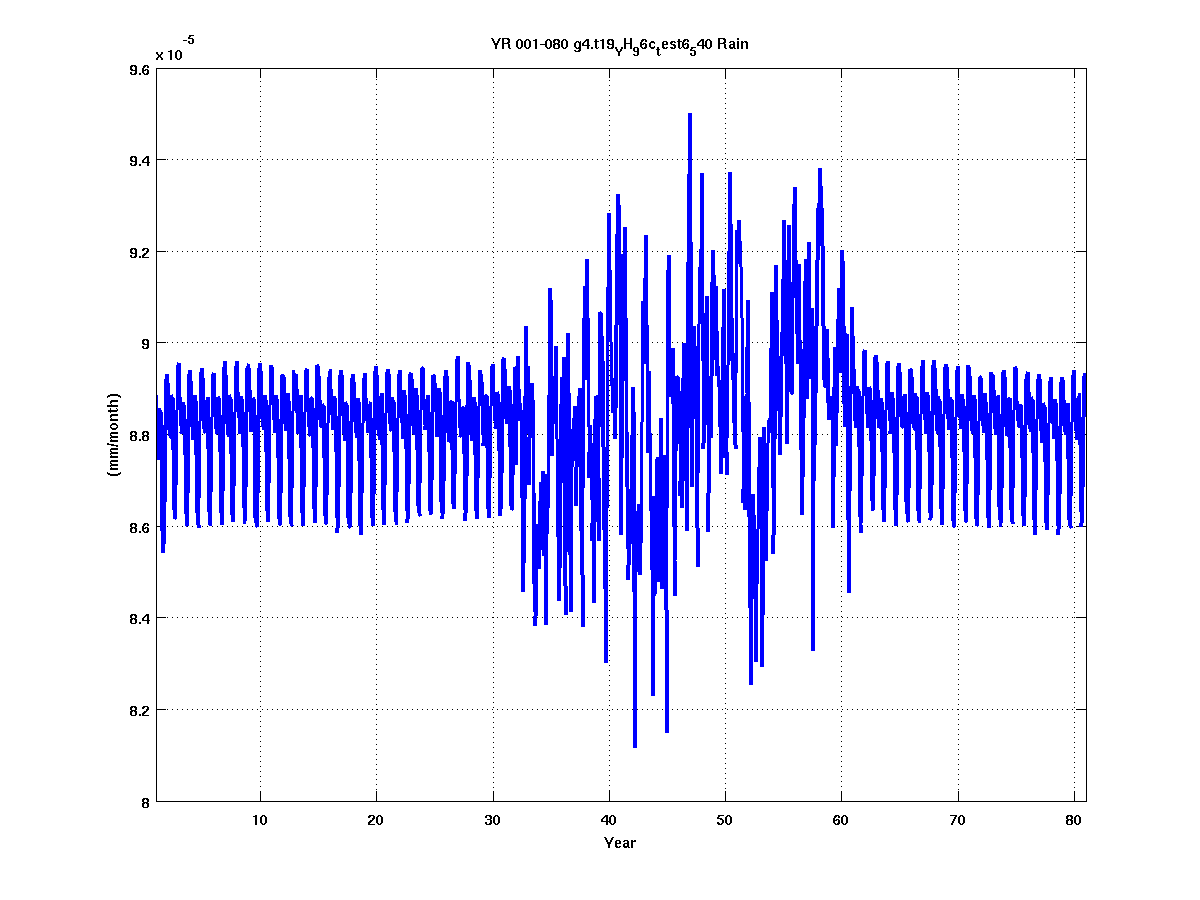Click x-axis tick label '80'
The height and width of the screenshot is (900, 1200).
pos(1074,819)
